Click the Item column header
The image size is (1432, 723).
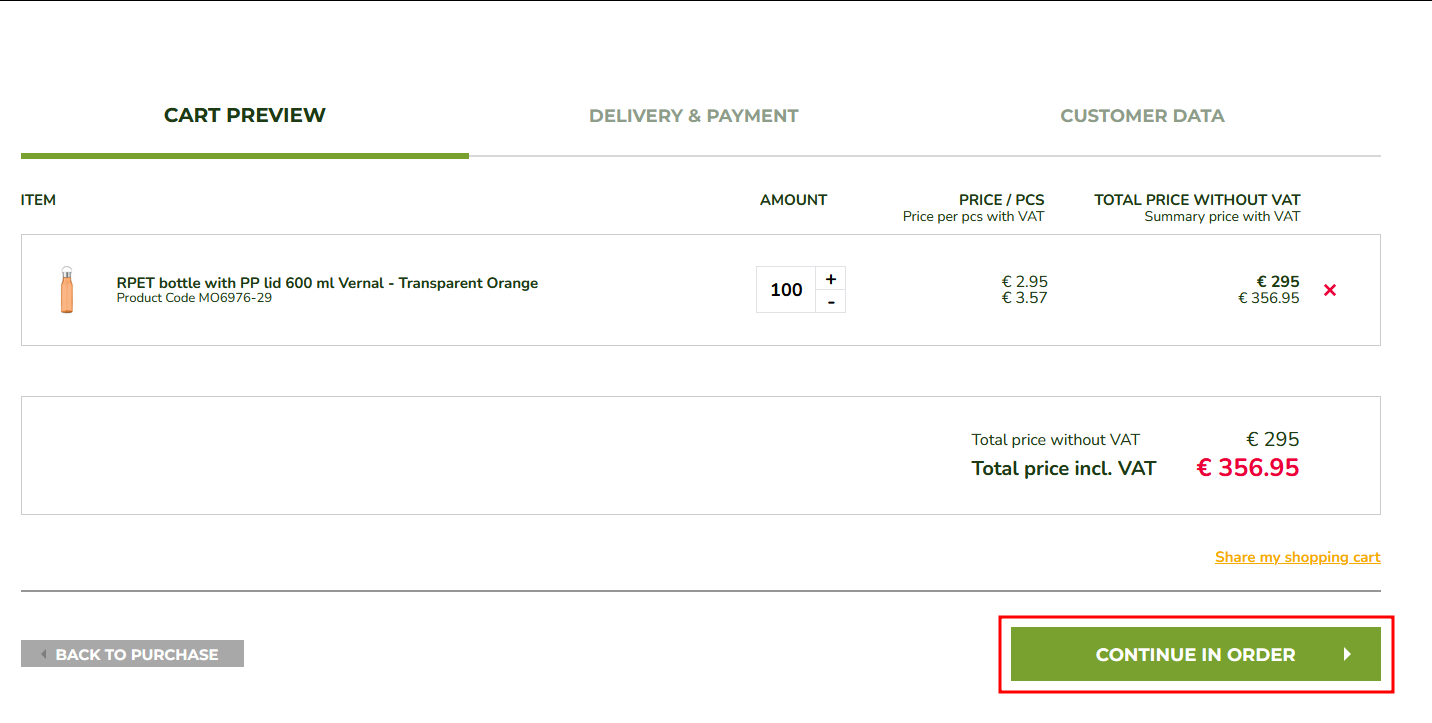point(38,200)
